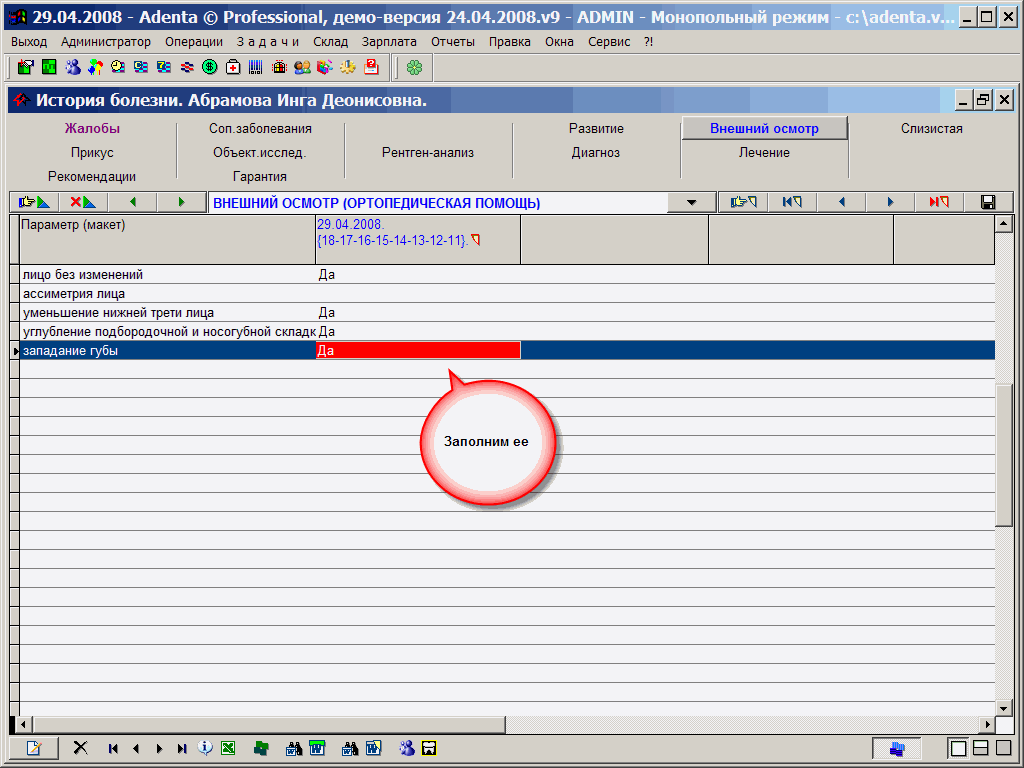Open the ВНЕШНИЙ ОСМОТР template dropdown

(692, 203)
